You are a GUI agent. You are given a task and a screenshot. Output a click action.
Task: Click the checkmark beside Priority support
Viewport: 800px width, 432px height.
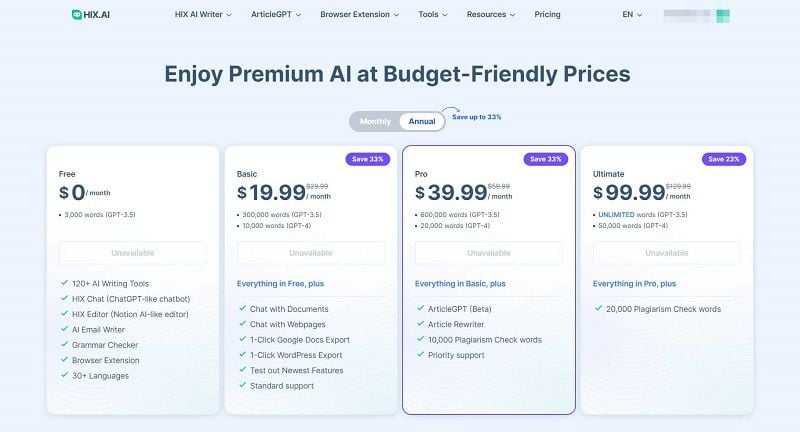pos(419,355)
